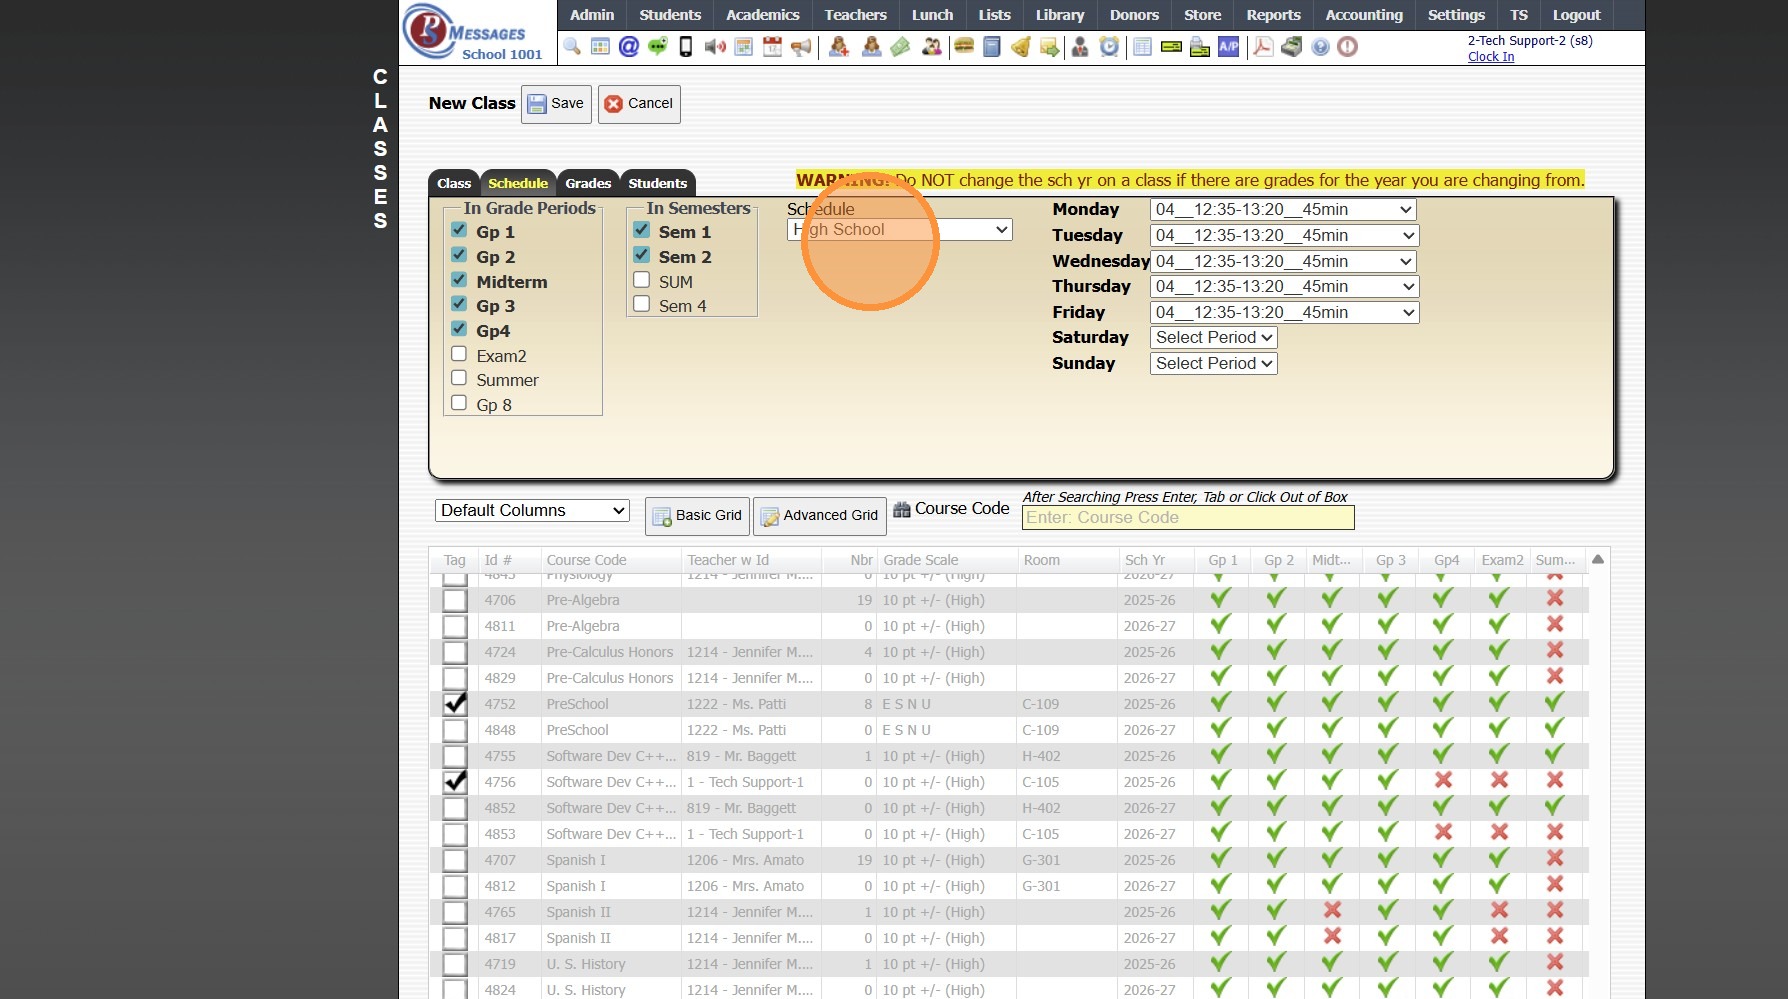Click the hamburger lunch icon

964,47
